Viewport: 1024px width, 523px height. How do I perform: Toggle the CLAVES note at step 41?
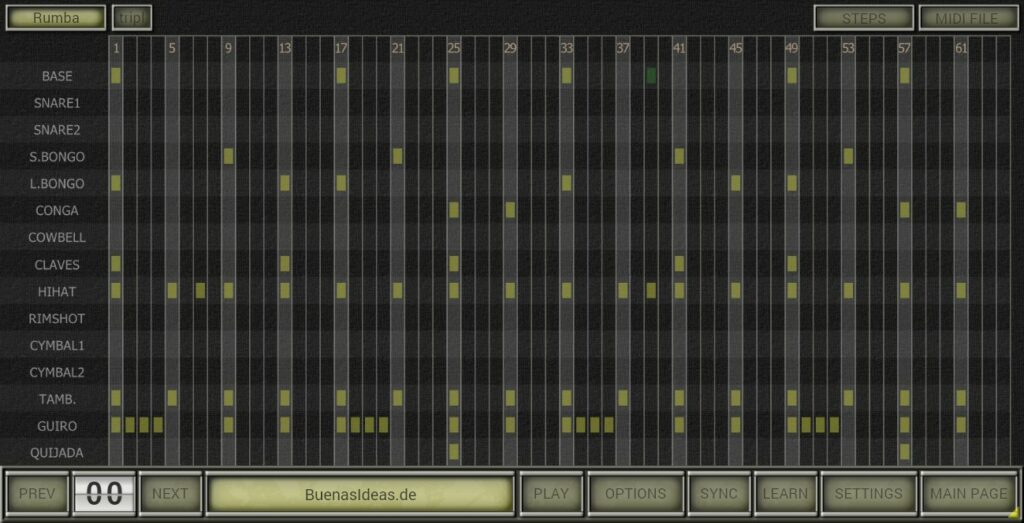pyautogui.click(x=679, y=264)
